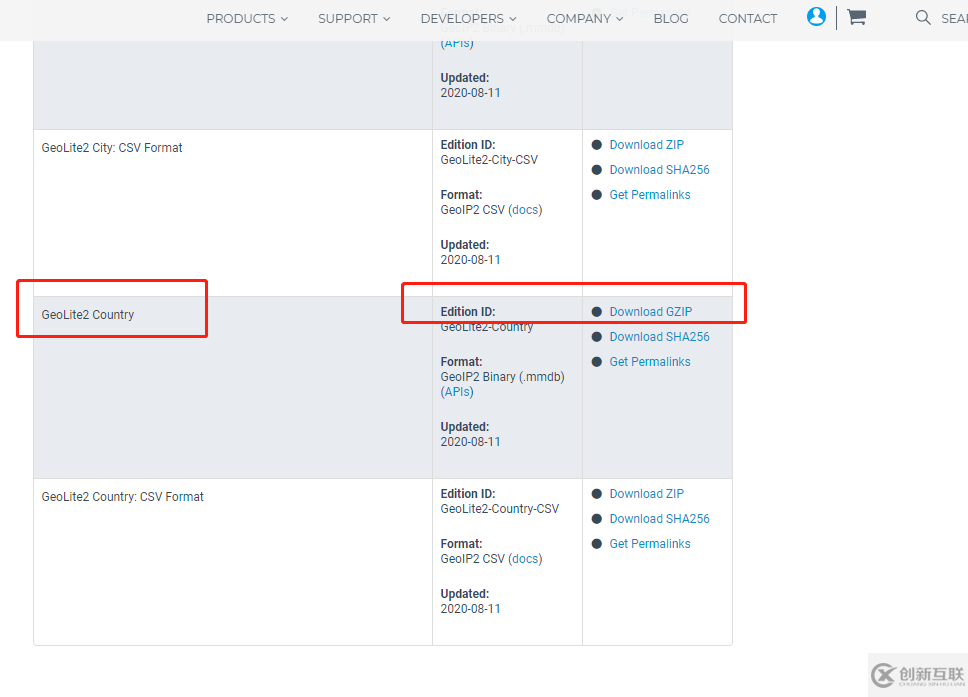Image resolution: width=968 pixels, height=697 pixels.
Task: Click Updated date in Country CSV row
Action: pos(470,609)
